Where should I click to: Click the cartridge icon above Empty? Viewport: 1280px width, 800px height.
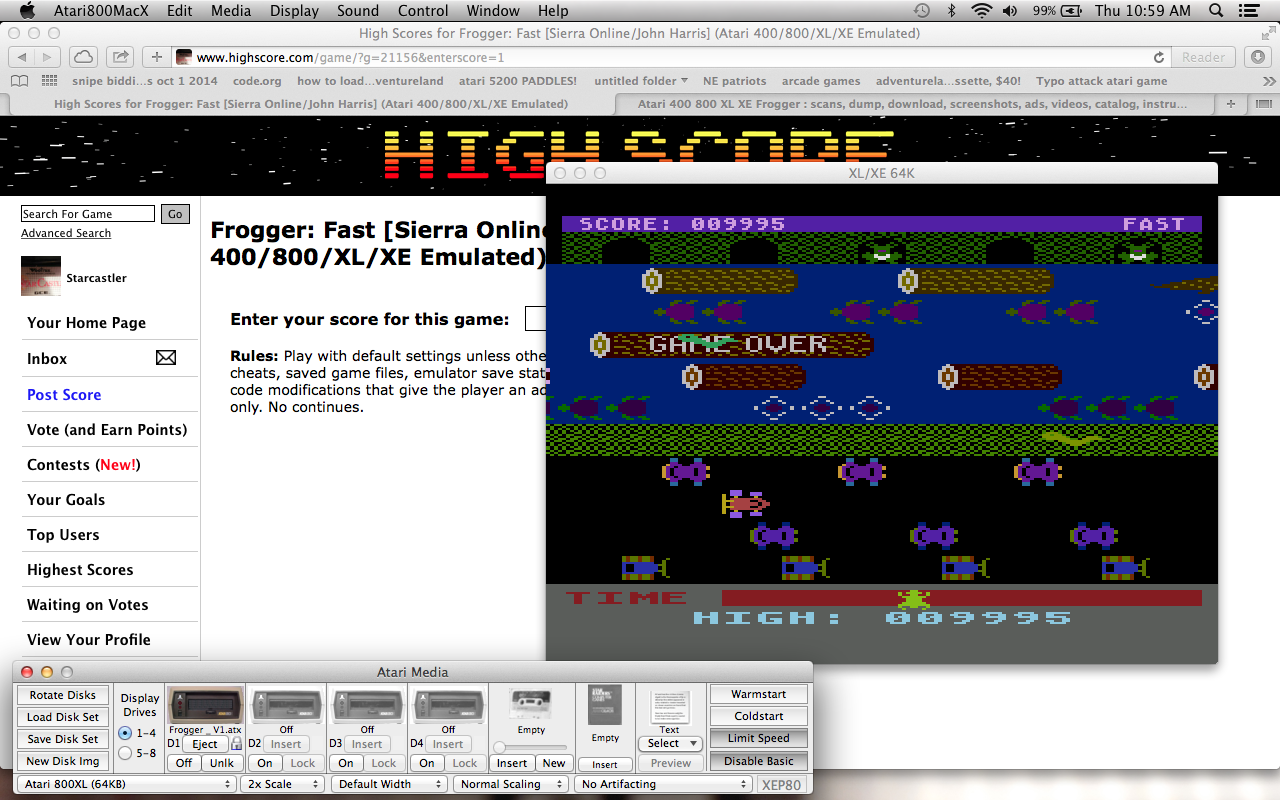pyautogui.click(x=605, y=705)
